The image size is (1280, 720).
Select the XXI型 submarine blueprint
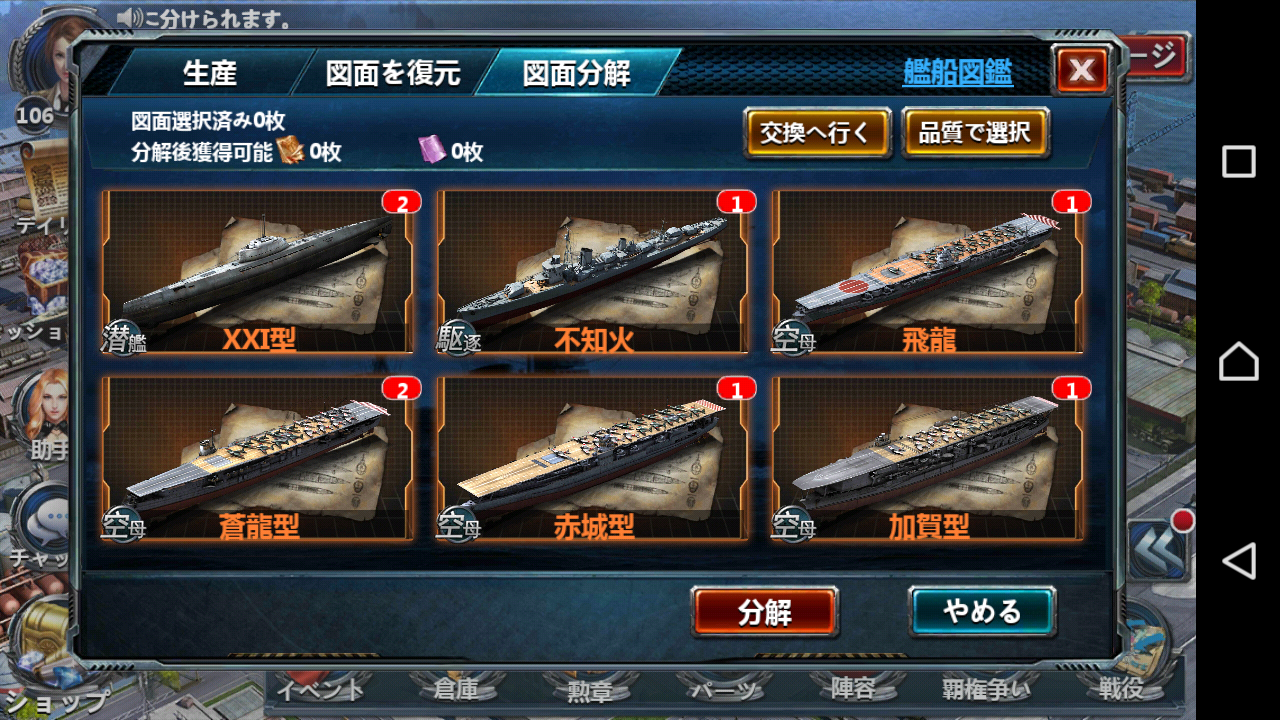[x=257, y=272]
